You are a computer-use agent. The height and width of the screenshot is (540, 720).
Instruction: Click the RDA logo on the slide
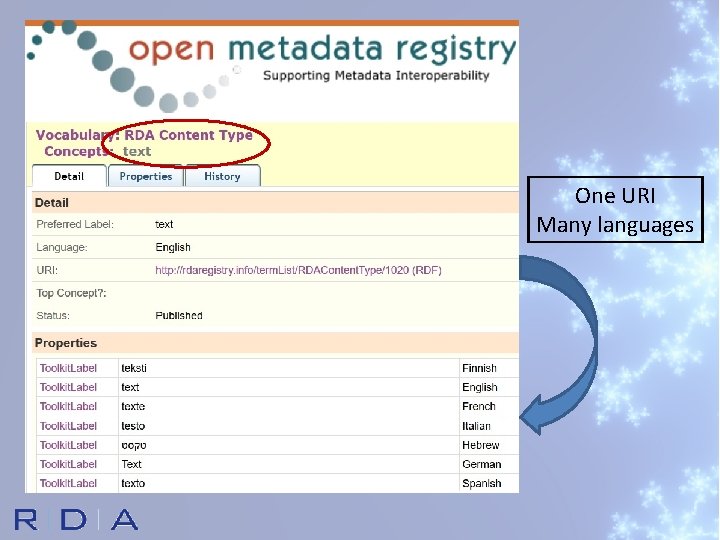click(x=76, y=519)
